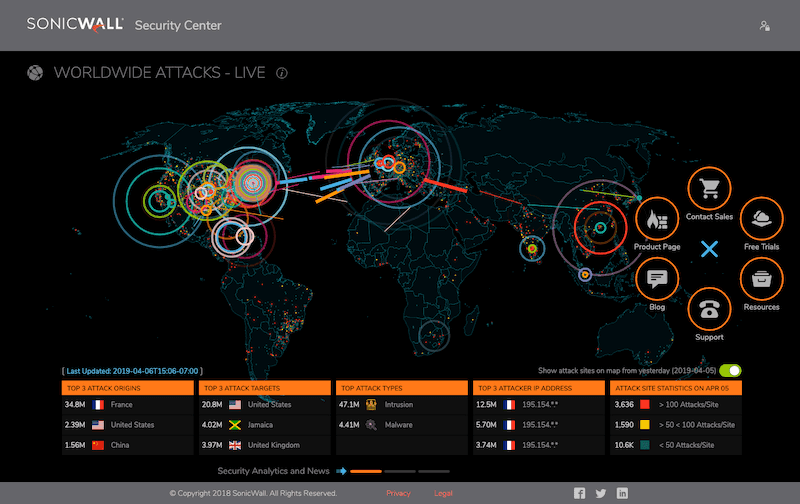Click the user account icon in header
Image resolution: width=800 pixels, height=504 pixels.
coord(765,25)
